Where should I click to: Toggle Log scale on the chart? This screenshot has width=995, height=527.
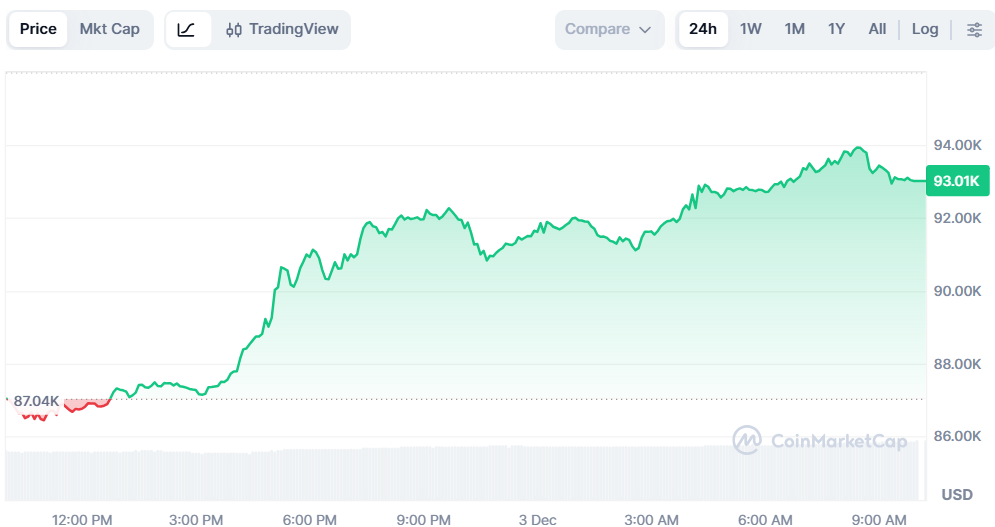(925, 30)
